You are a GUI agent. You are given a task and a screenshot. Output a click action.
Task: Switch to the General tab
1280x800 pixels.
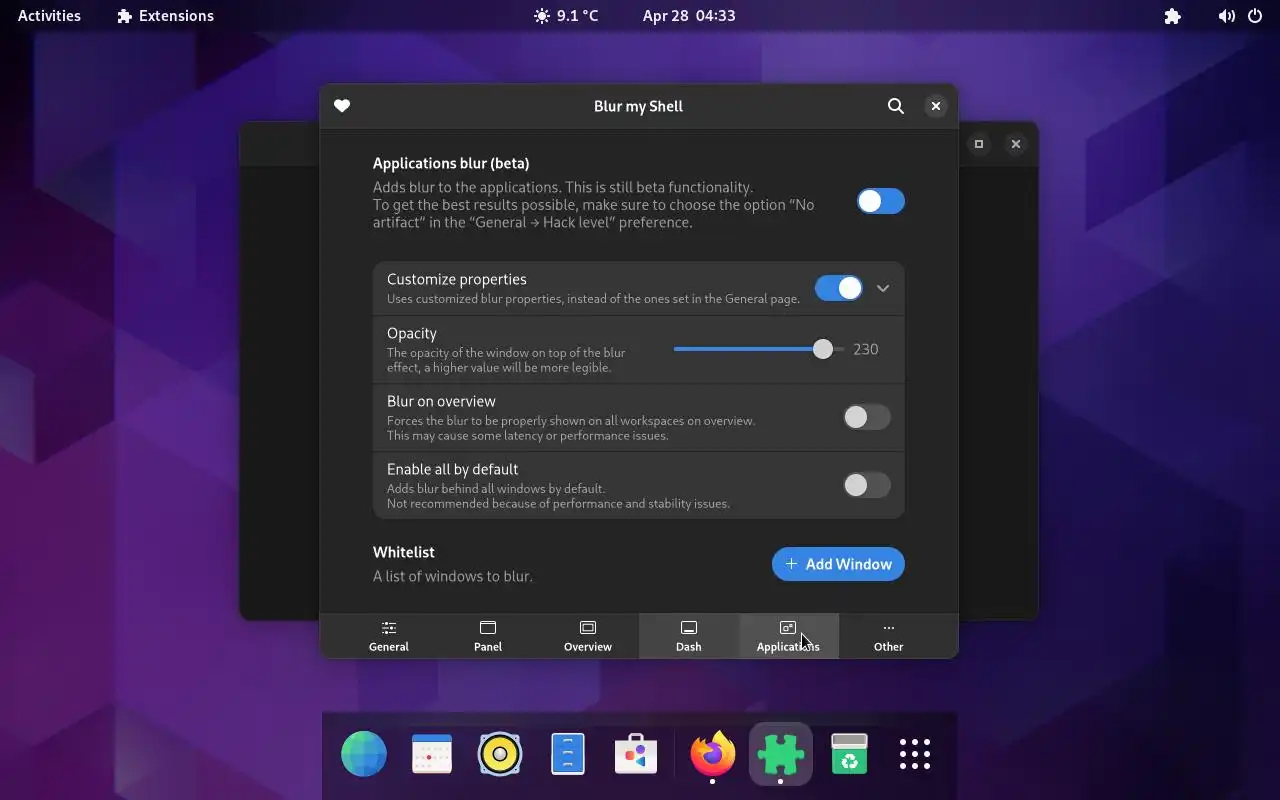(389, 636)
